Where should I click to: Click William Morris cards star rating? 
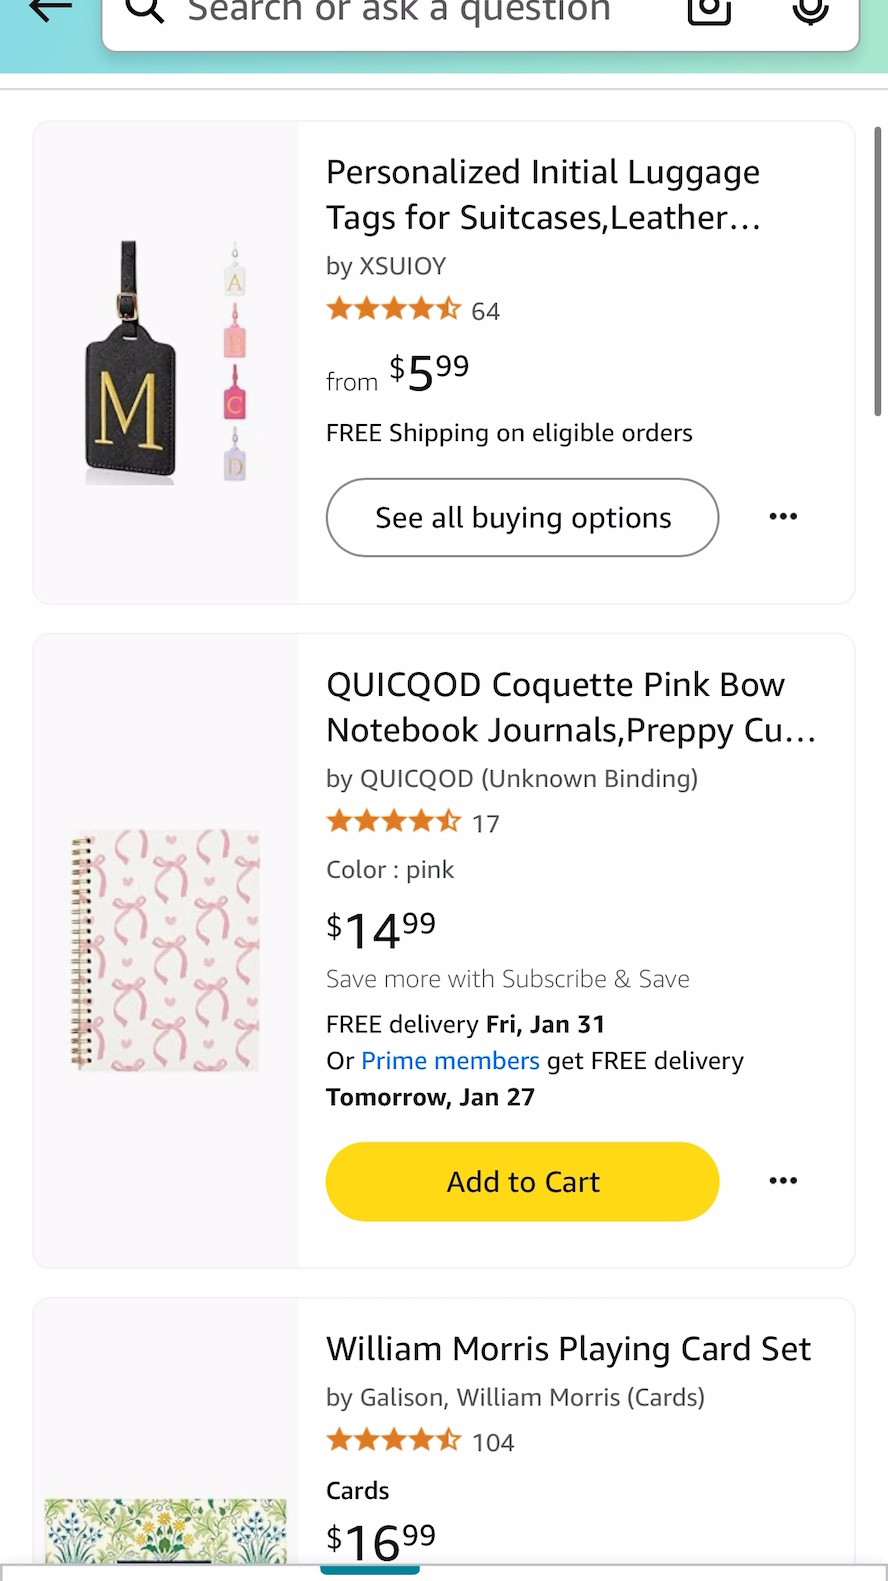point(393,1441)
